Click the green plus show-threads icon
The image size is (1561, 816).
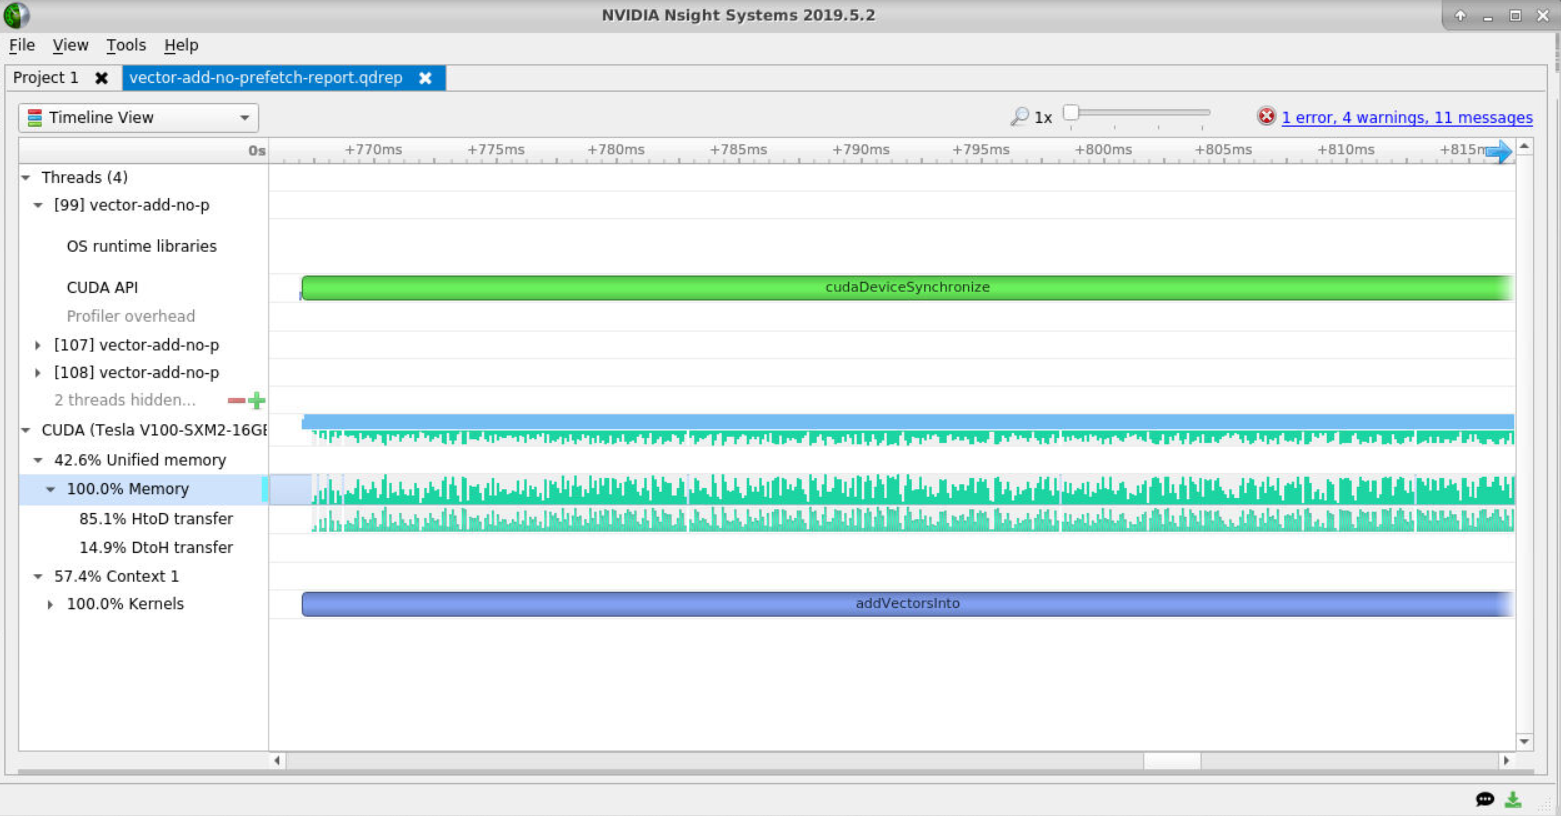coord(257,400)
